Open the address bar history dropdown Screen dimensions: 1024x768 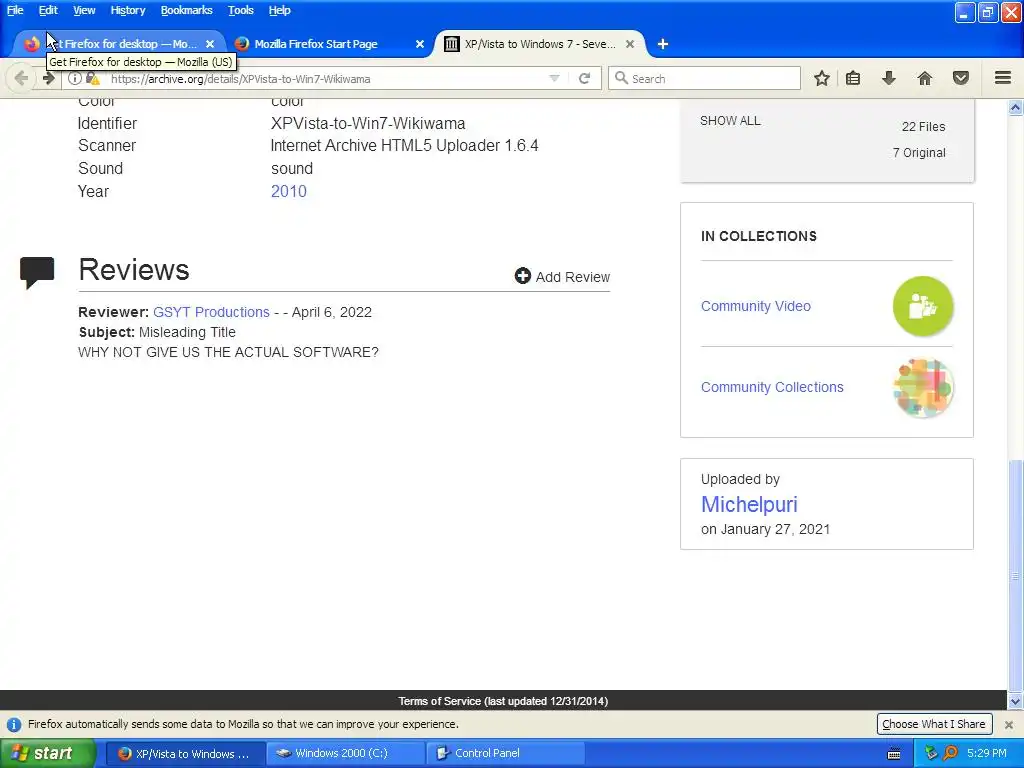click(x=554, y=78)
